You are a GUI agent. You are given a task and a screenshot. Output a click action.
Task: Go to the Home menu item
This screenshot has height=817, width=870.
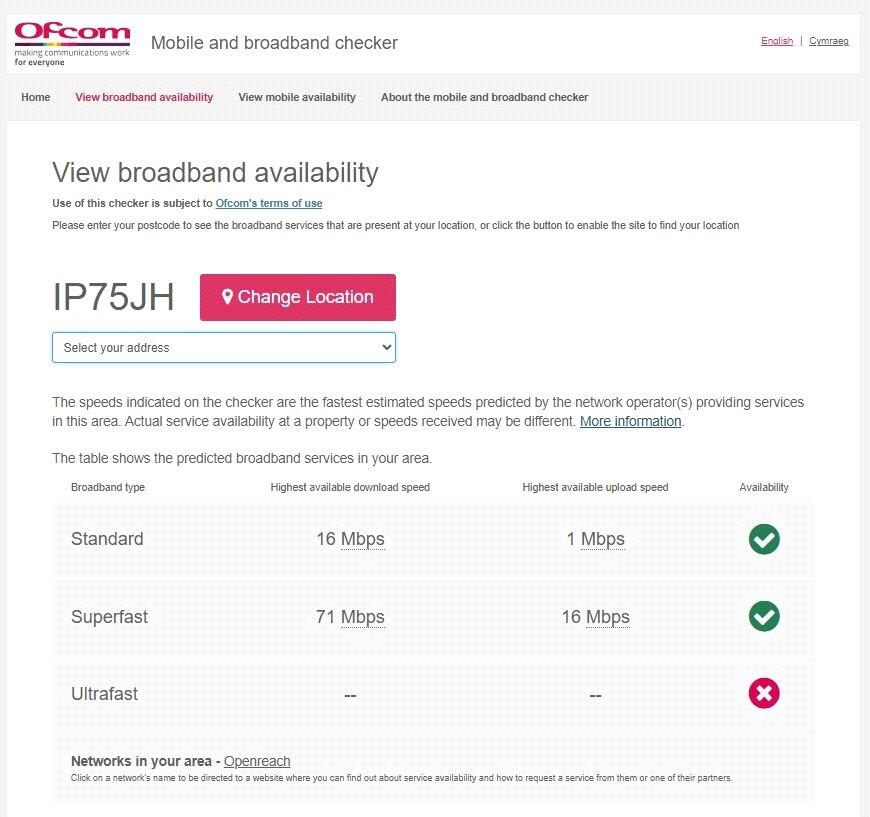[x=36, y=98]
